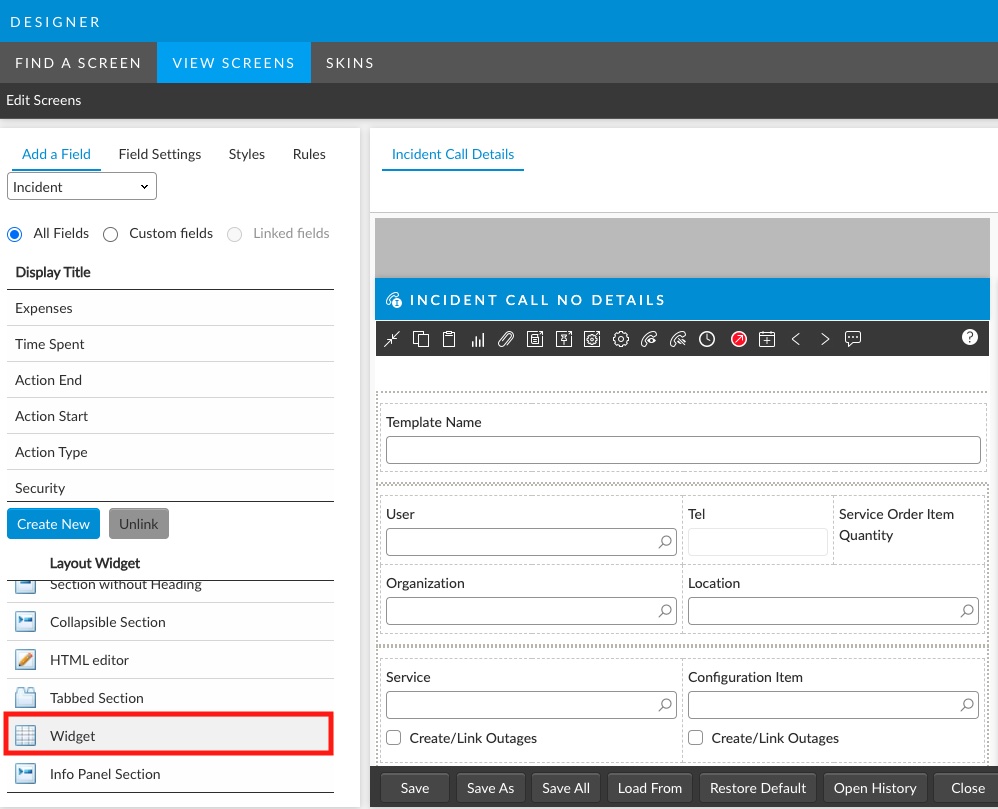Click the Restore Default button
Screen dimensions: 998x809
[x=758, y=788]
